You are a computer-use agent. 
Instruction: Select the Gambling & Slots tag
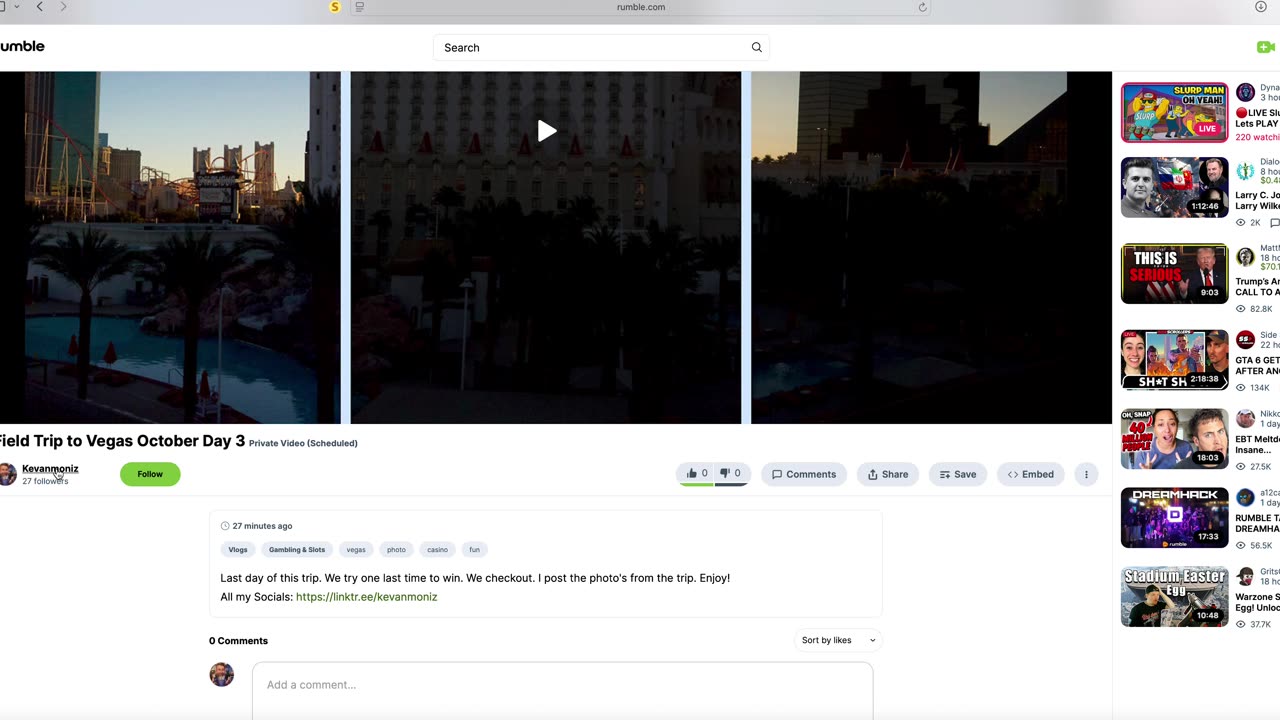click(x=297, y=549)
